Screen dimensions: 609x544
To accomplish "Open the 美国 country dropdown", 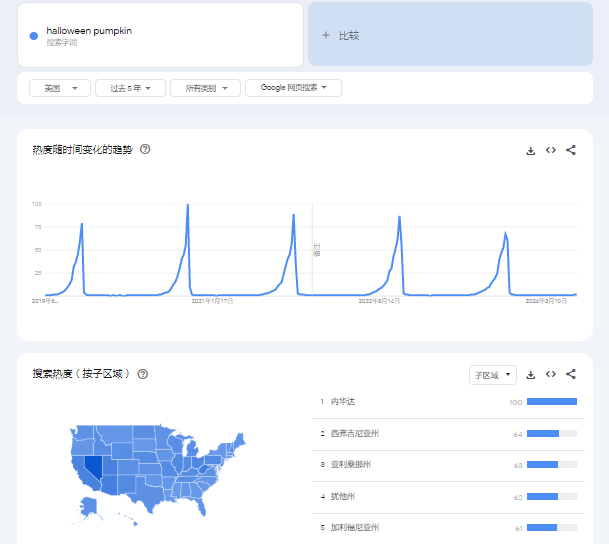I will tap(60, 88).
